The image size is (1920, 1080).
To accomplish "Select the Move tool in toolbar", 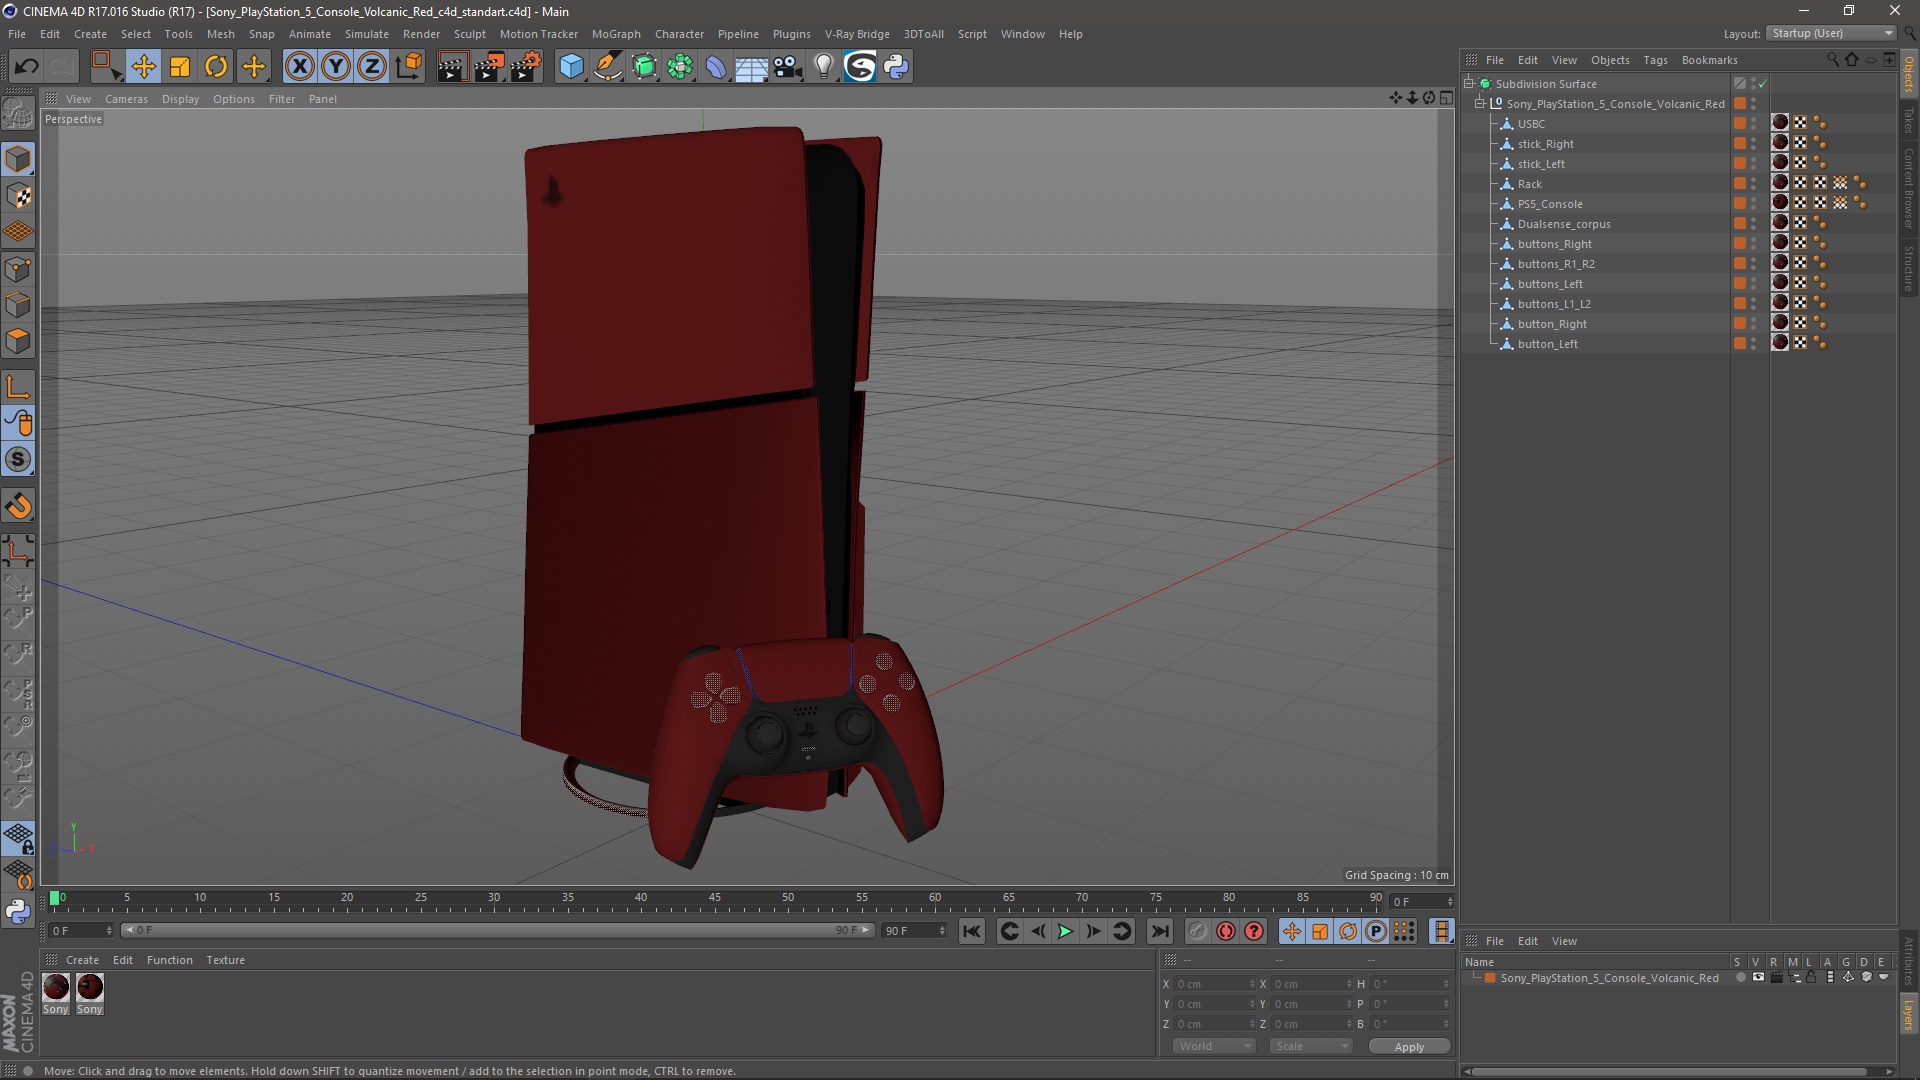I will click(143, 67).
